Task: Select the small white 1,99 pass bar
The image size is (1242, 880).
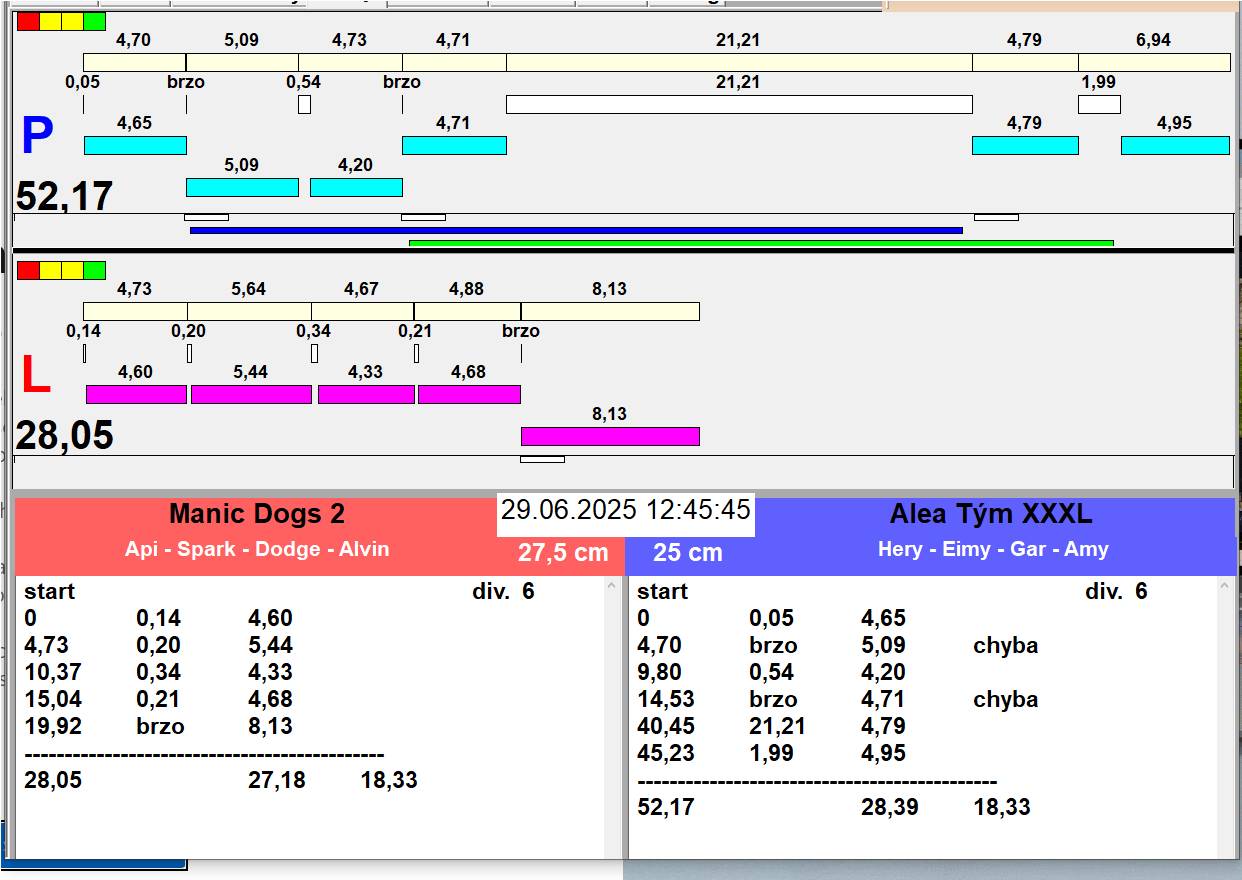Action: point(1099,104)
